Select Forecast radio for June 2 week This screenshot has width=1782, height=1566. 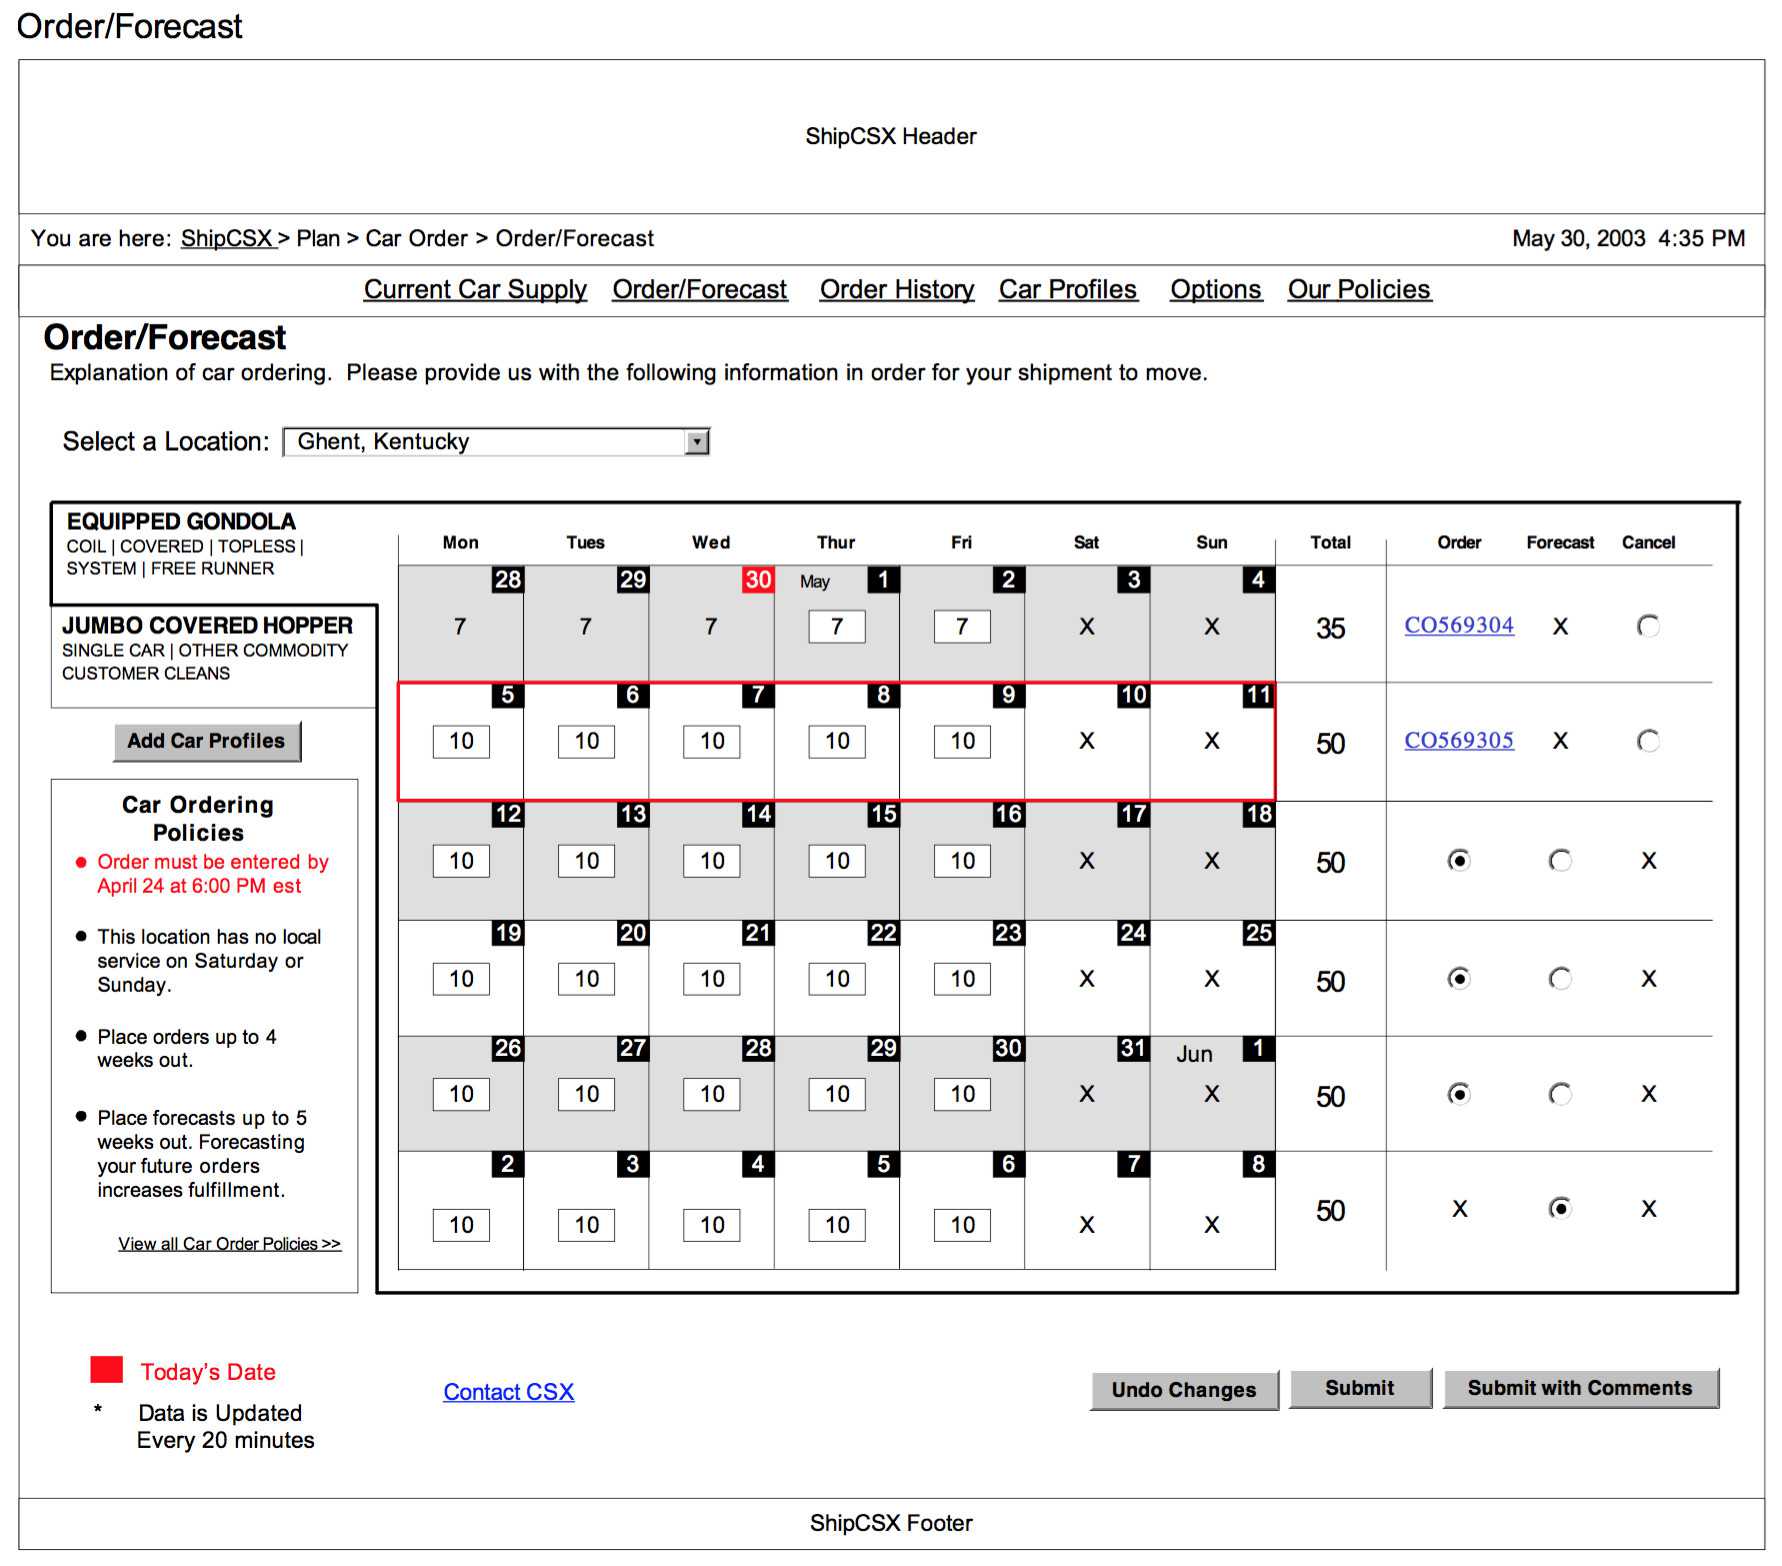coord(1559,1209)
